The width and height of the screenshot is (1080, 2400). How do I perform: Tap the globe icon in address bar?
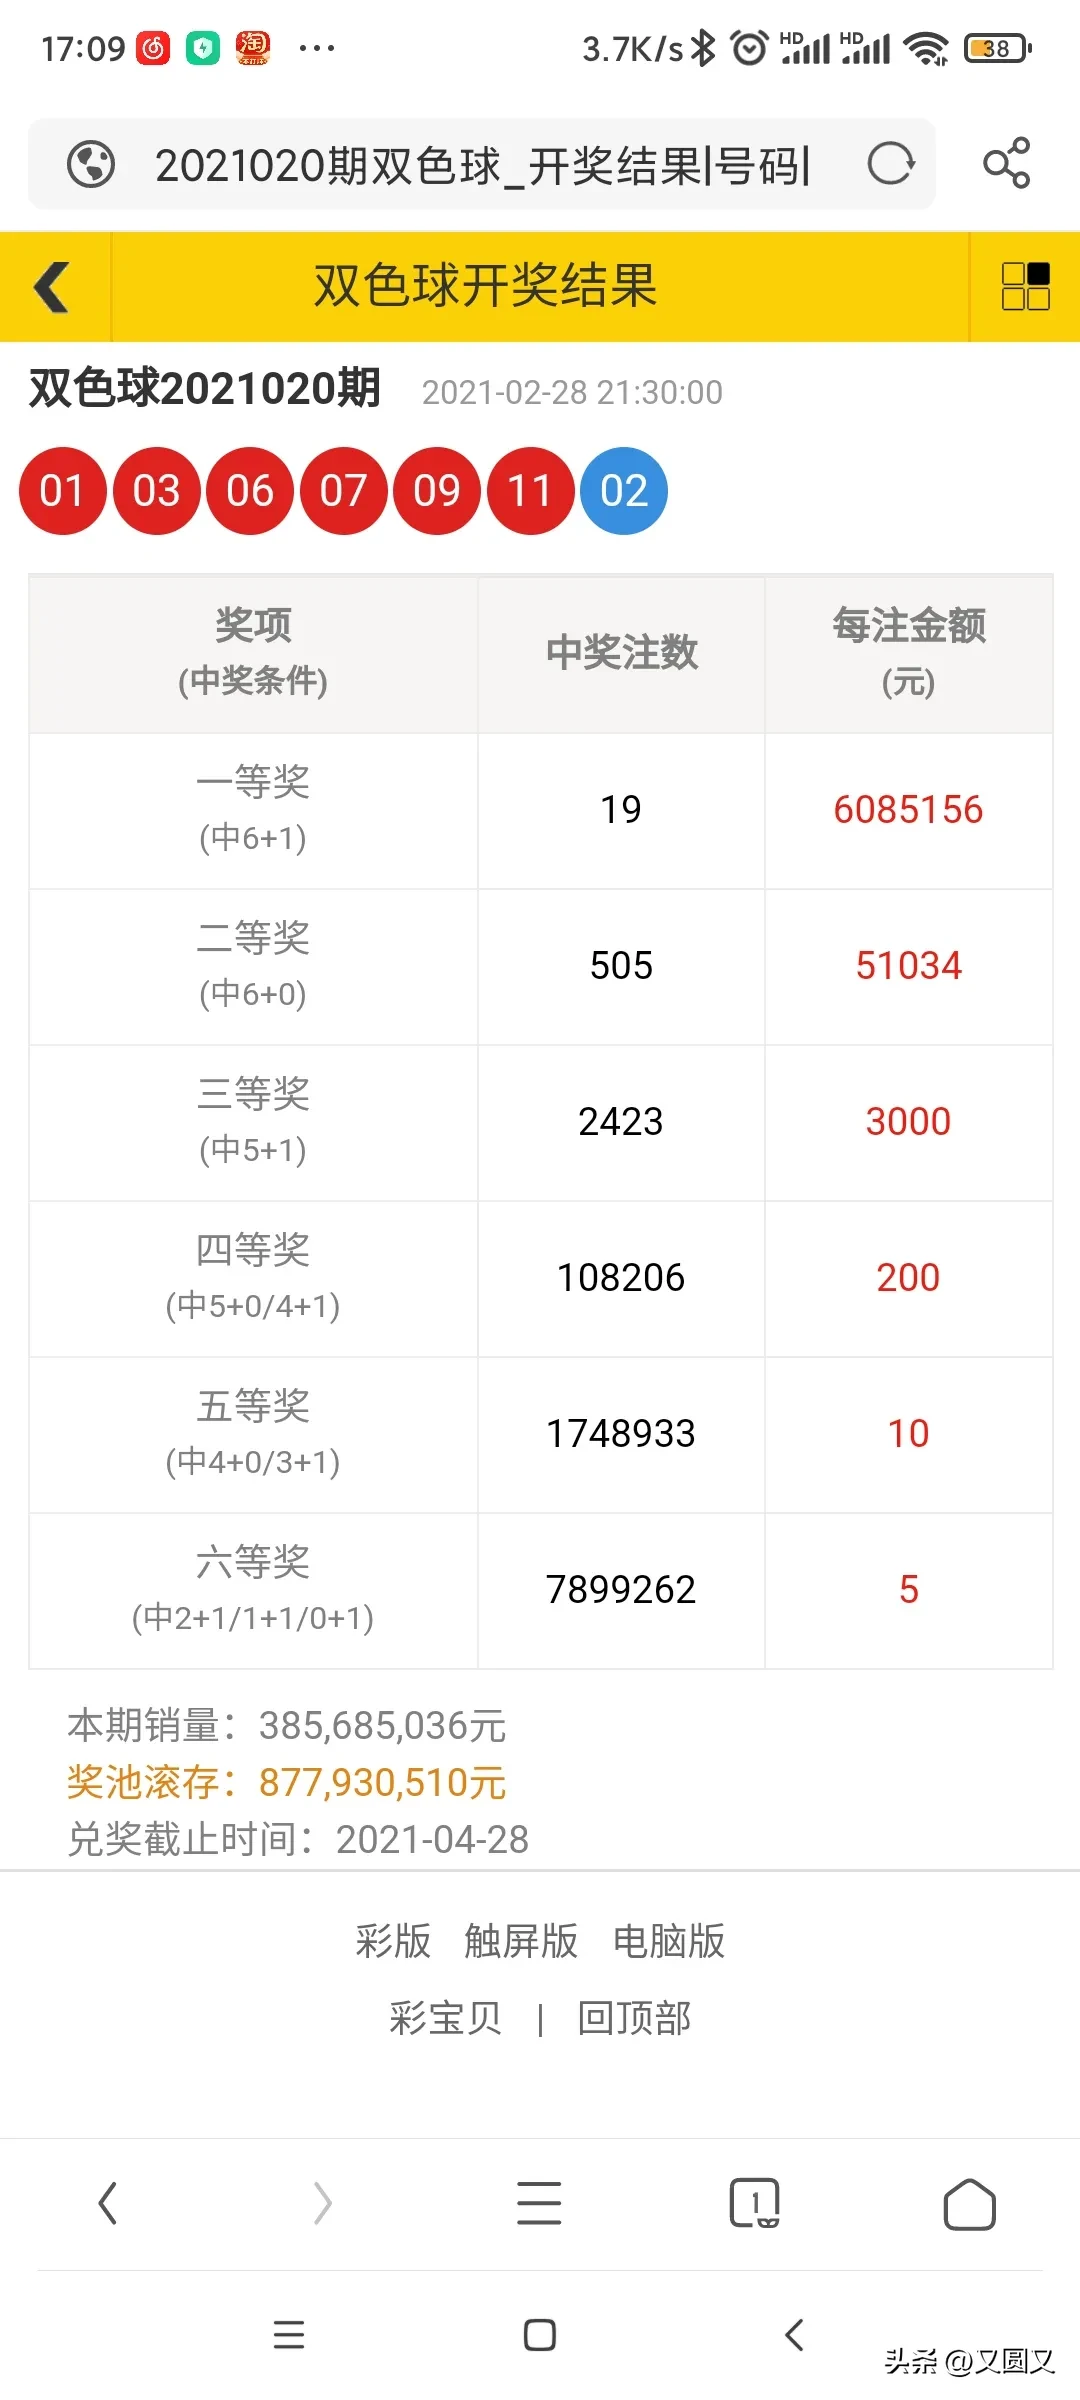tap(91, 165)
